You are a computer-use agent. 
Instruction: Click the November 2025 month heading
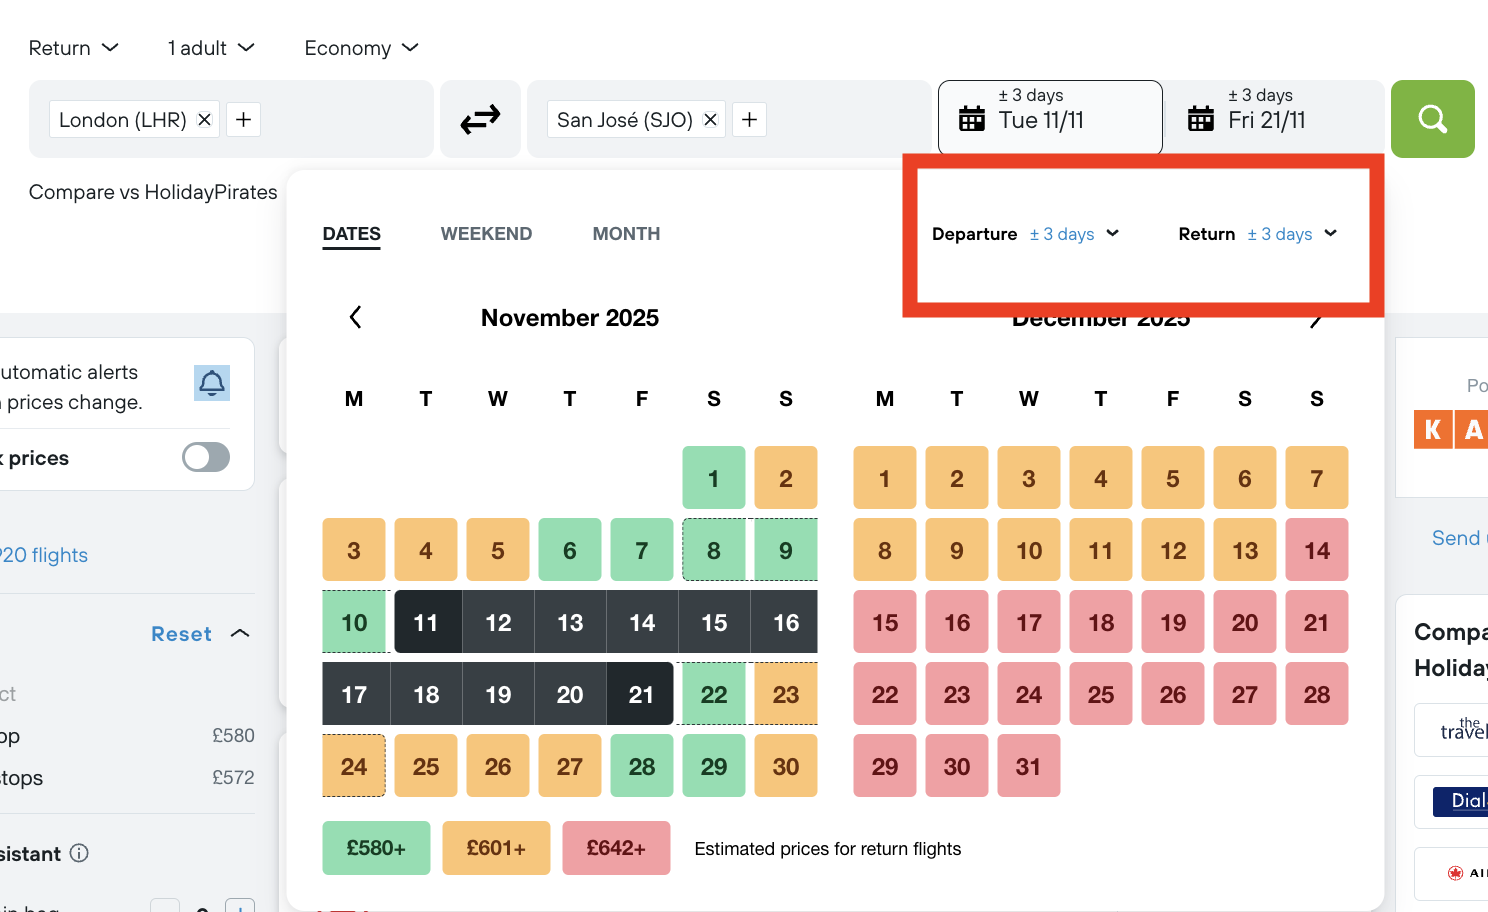[x=570, y=317]
